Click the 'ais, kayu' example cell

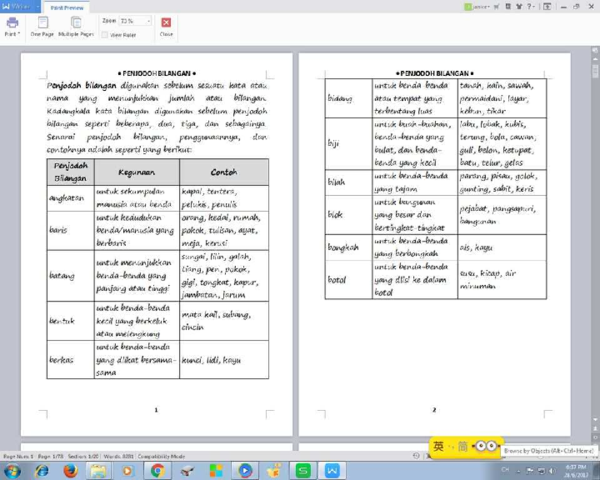coord(502,247)
